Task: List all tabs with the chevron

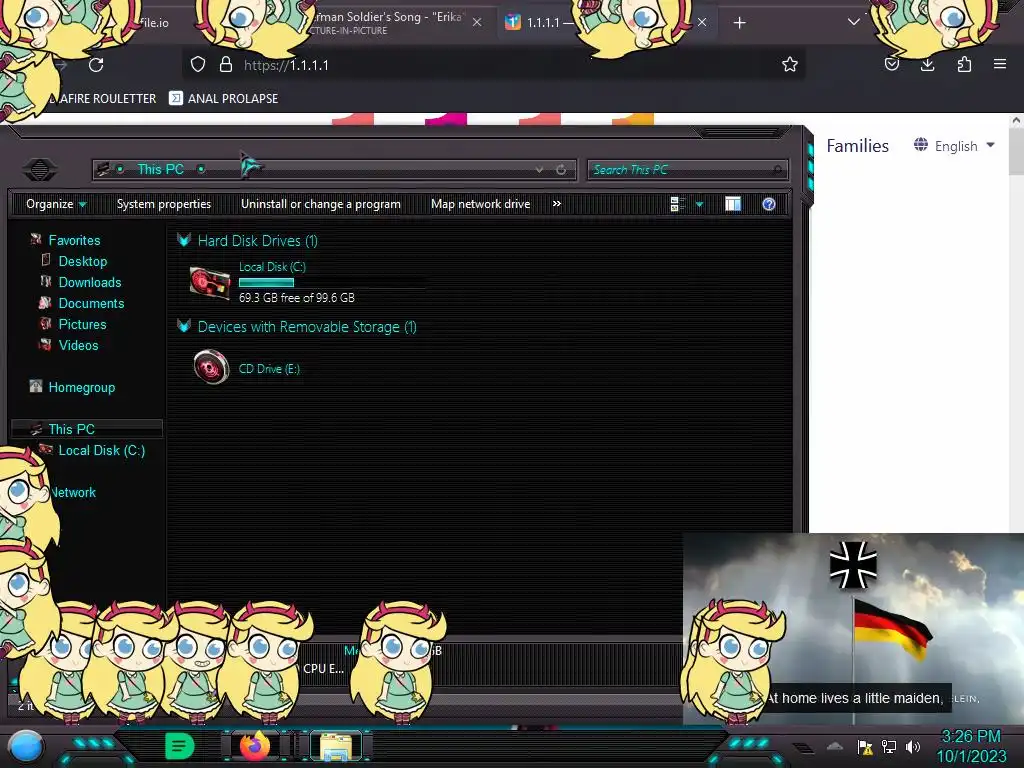Action: 854,22
